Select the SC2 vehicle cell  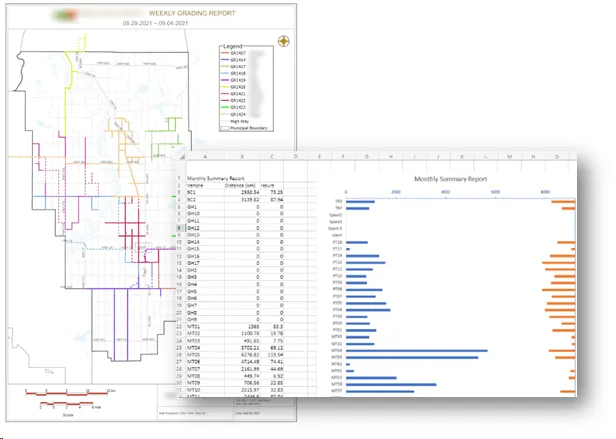(205, 199)
